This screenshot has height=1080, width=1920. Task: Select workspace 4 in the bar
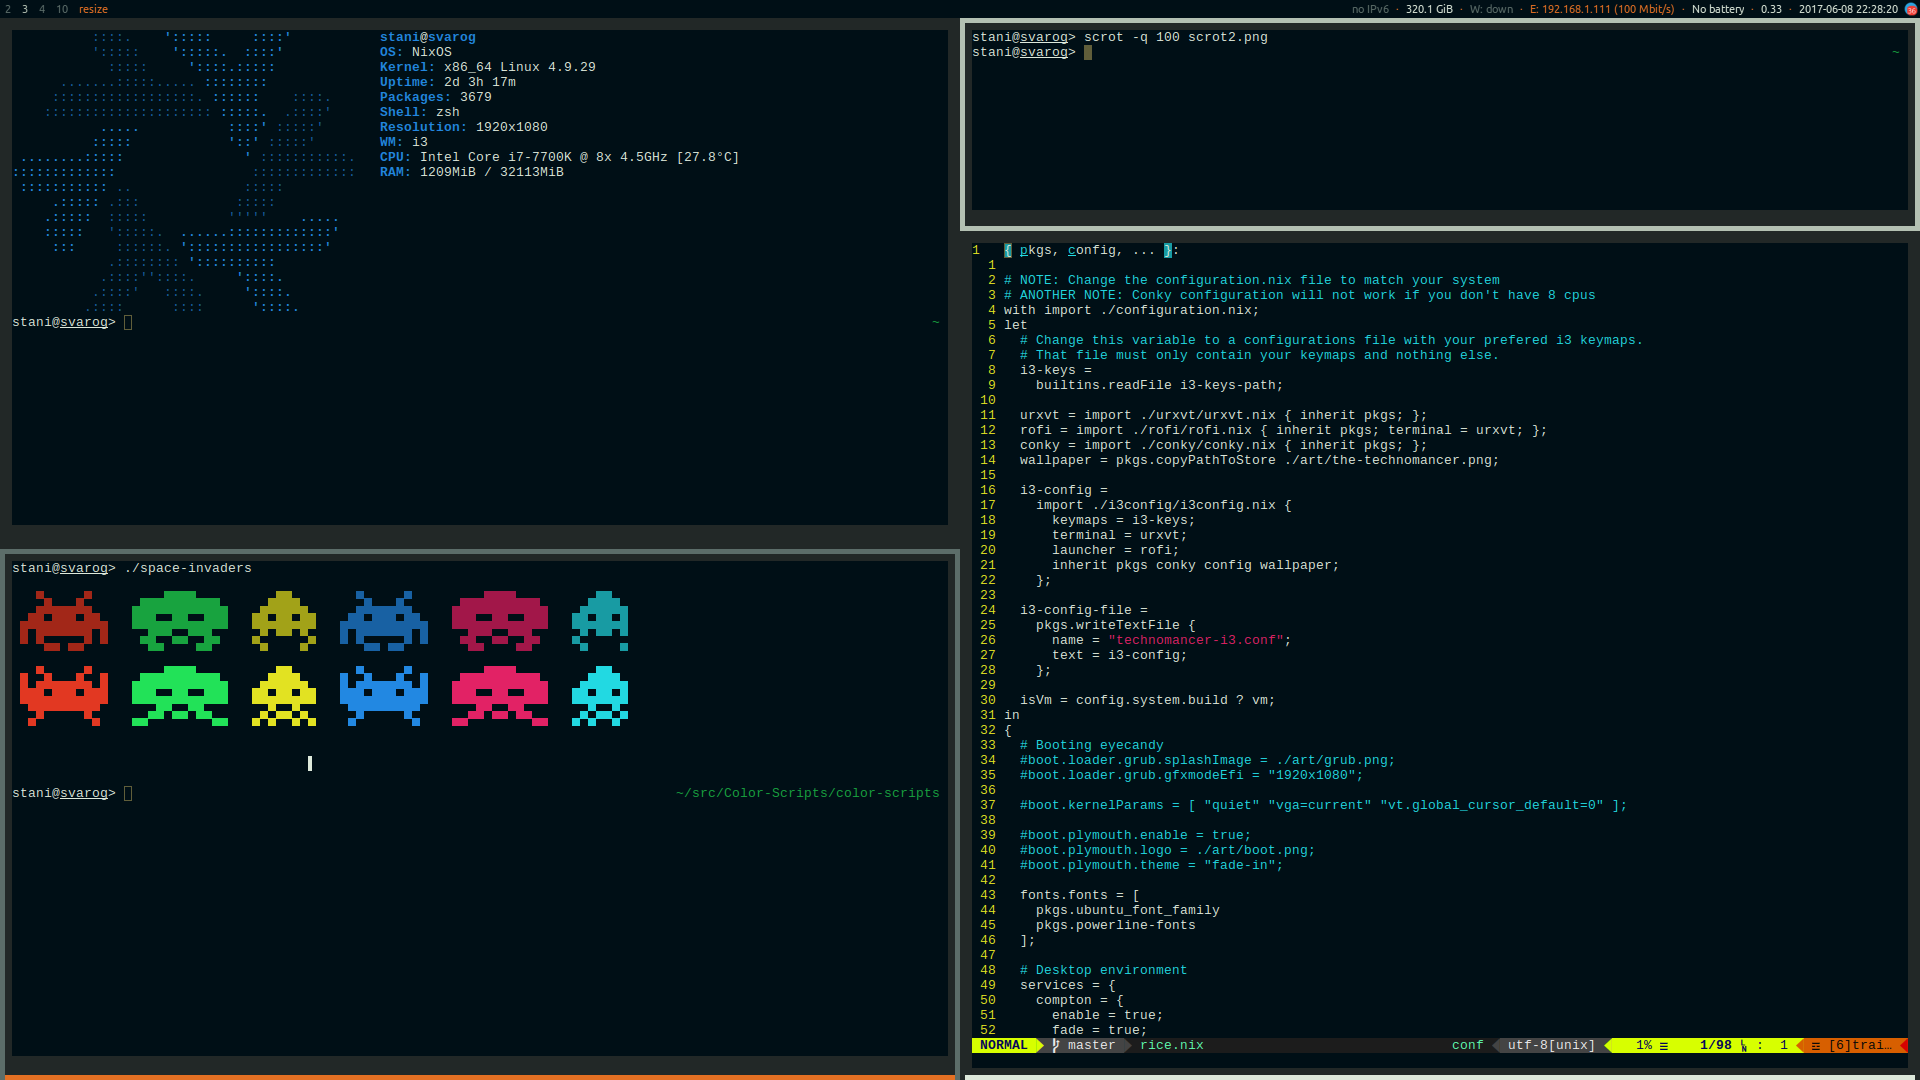(x=42, y=9)
